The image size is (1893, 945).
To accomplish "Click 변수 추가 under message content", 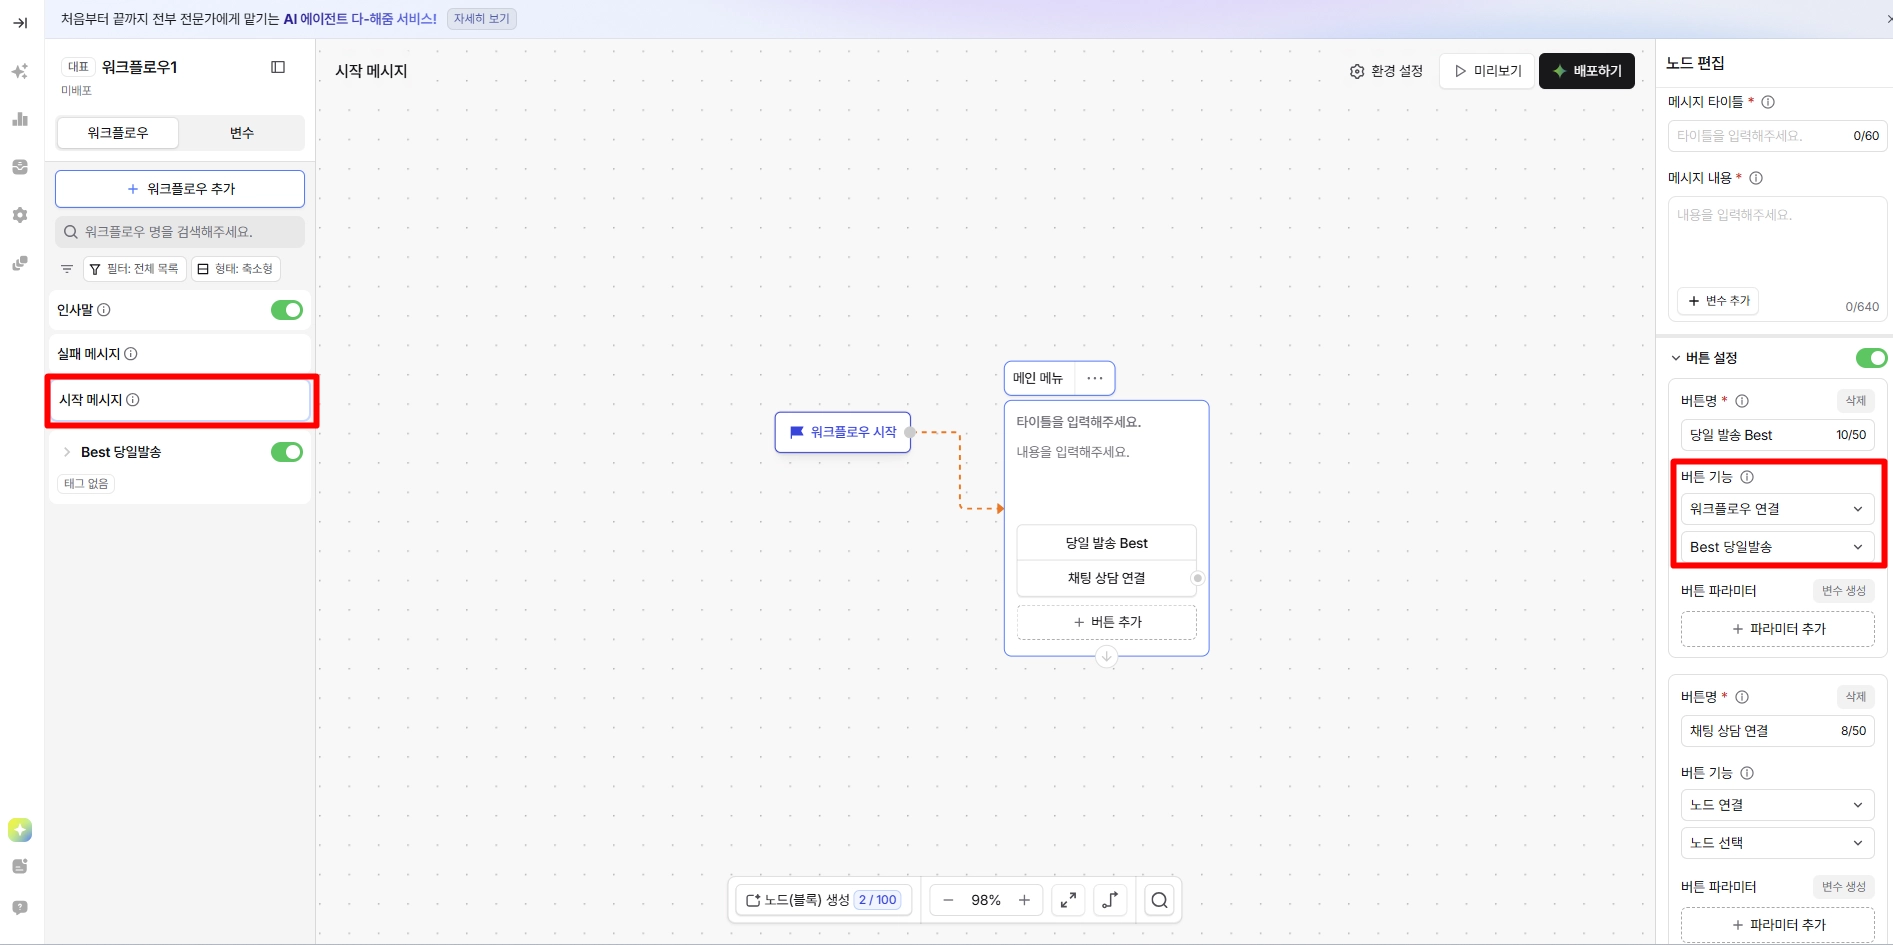I will [x=1718, y=301].
